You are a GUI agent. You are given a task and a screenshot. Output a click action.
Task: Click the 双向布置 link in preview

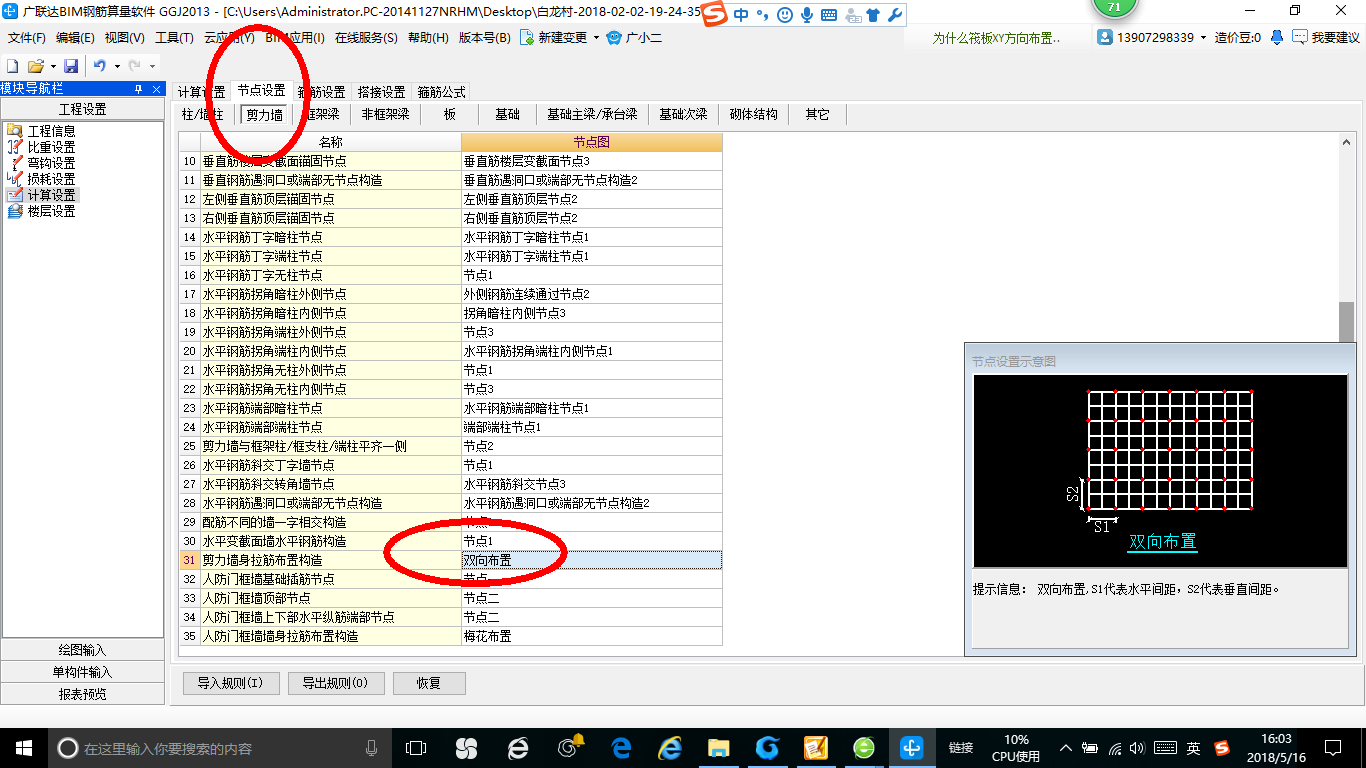1162,542
